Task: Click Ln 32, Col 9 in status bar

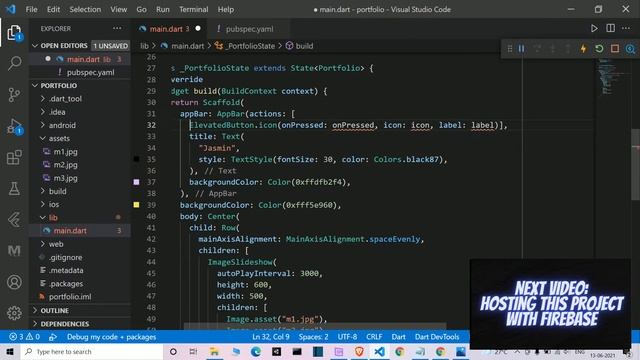Action: point(271,337)
